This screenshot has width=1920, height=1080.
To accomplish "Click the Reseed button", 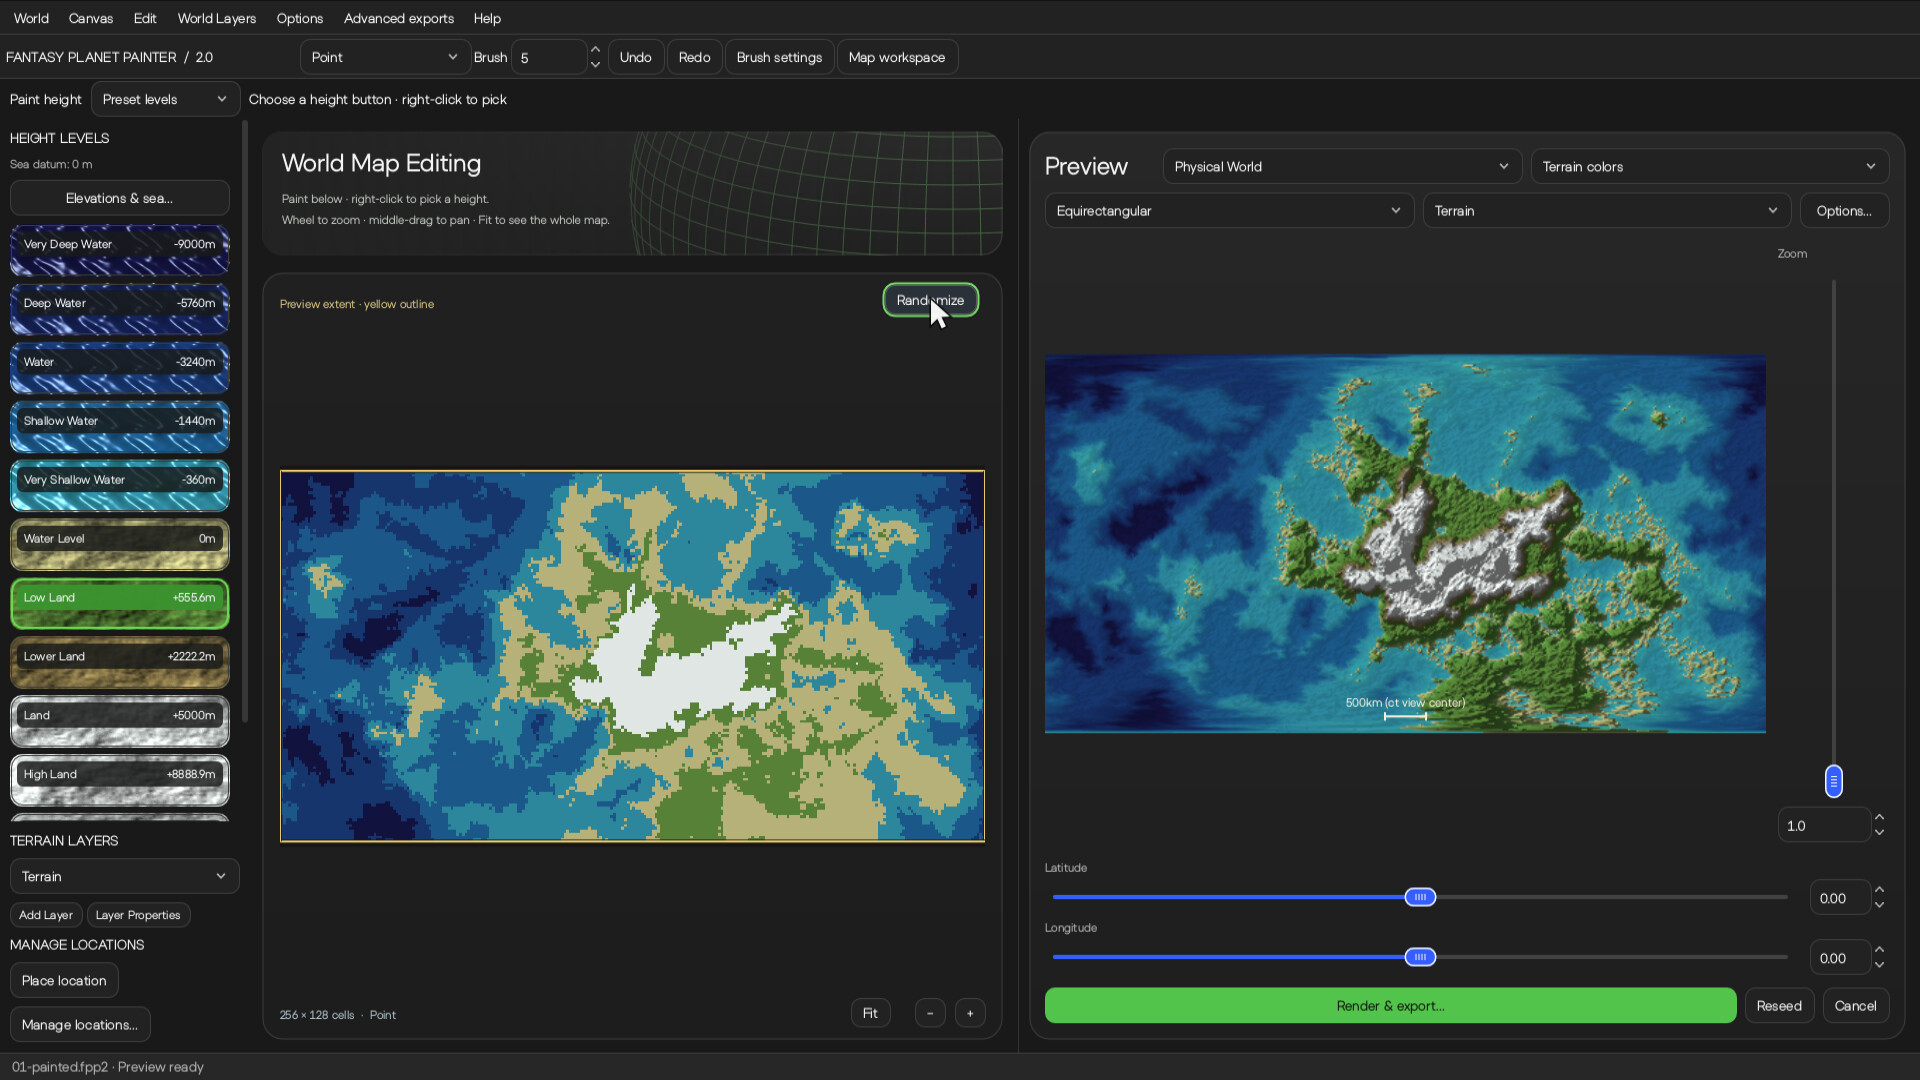I will point(1779,1006).
